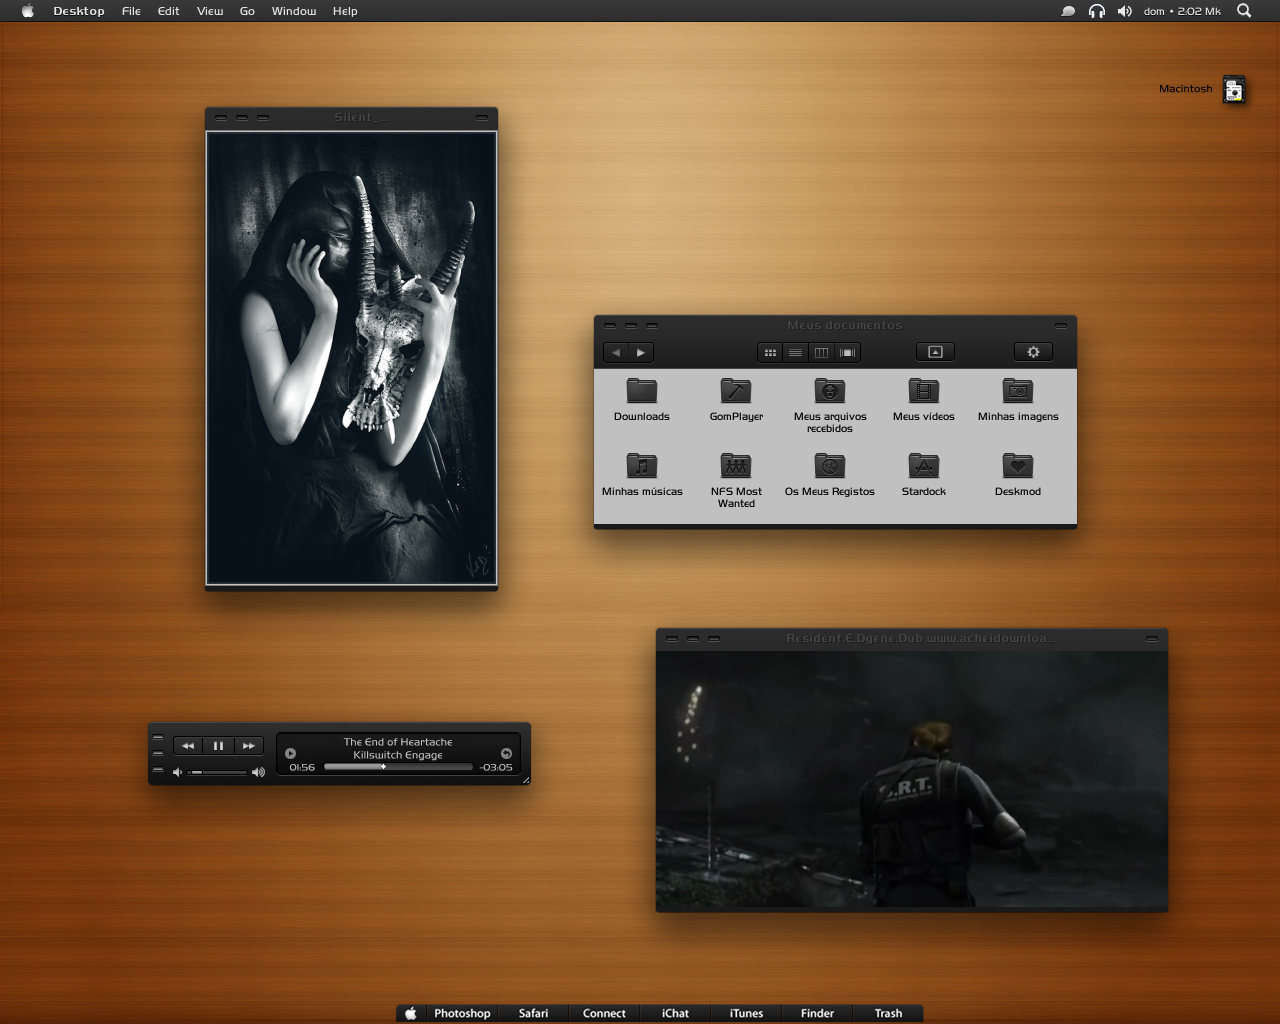This screenshot has height=1024, width=1280.
Task: Pause The End of Heartache playback
Action: pos(218,746)
